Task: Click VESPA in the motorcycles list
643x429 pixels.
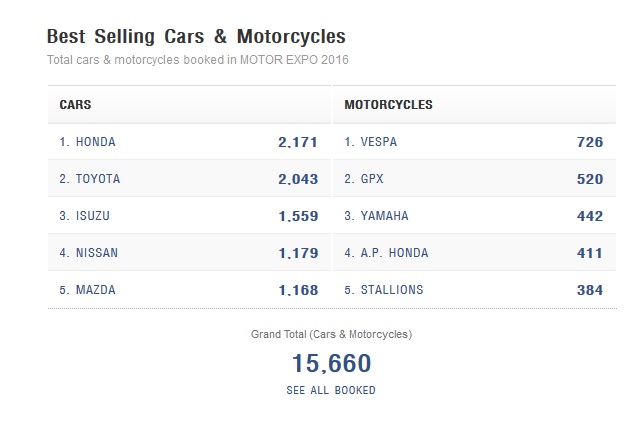Action: tap(378, 142)
